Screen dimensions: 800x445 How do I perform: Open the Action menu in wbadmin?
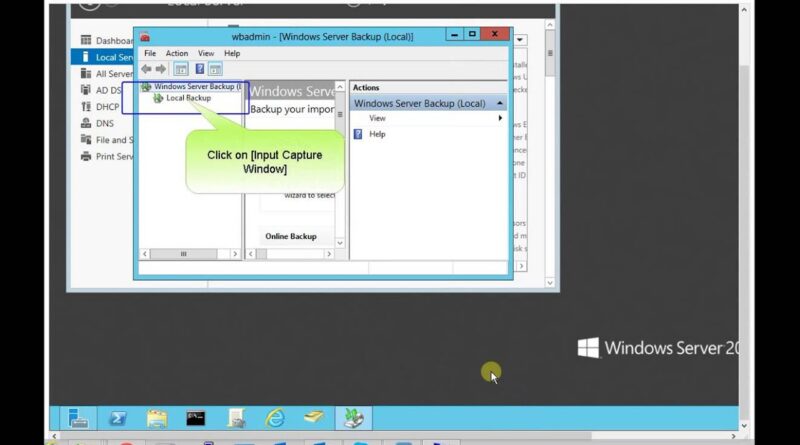(x=177, y=53)
